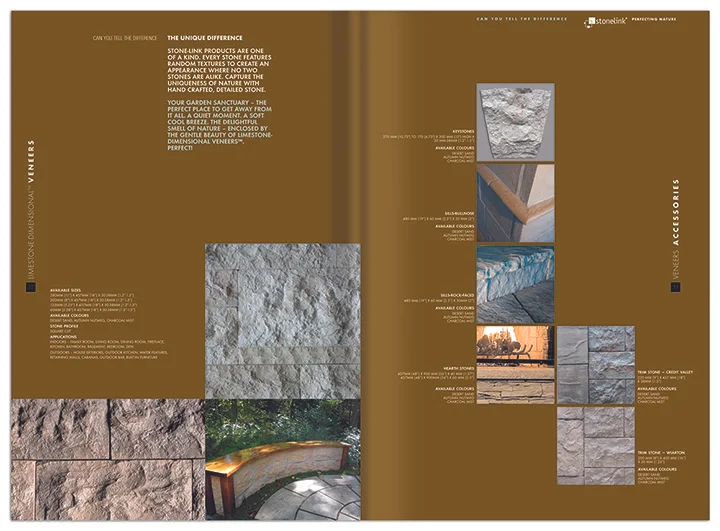Click vertical "Limestone Dimensional Veneers" title

pyautogui.click(x=31, y=210)
